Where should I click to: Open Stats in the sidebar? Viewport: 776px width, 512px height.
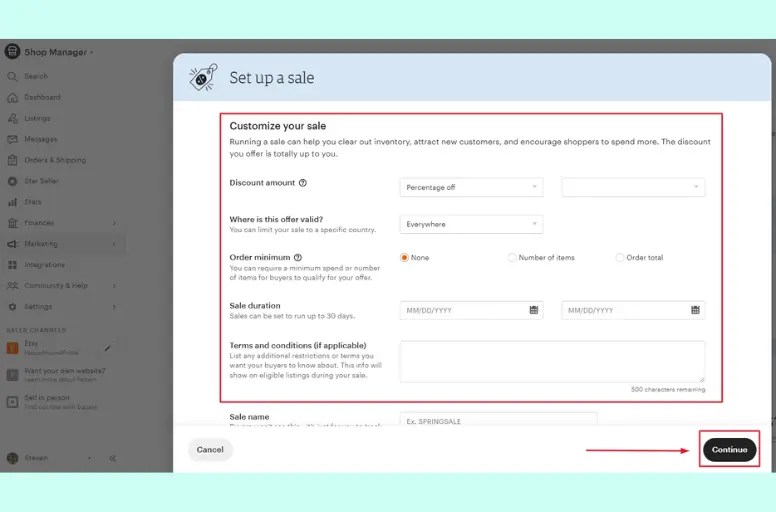(33, 202)
